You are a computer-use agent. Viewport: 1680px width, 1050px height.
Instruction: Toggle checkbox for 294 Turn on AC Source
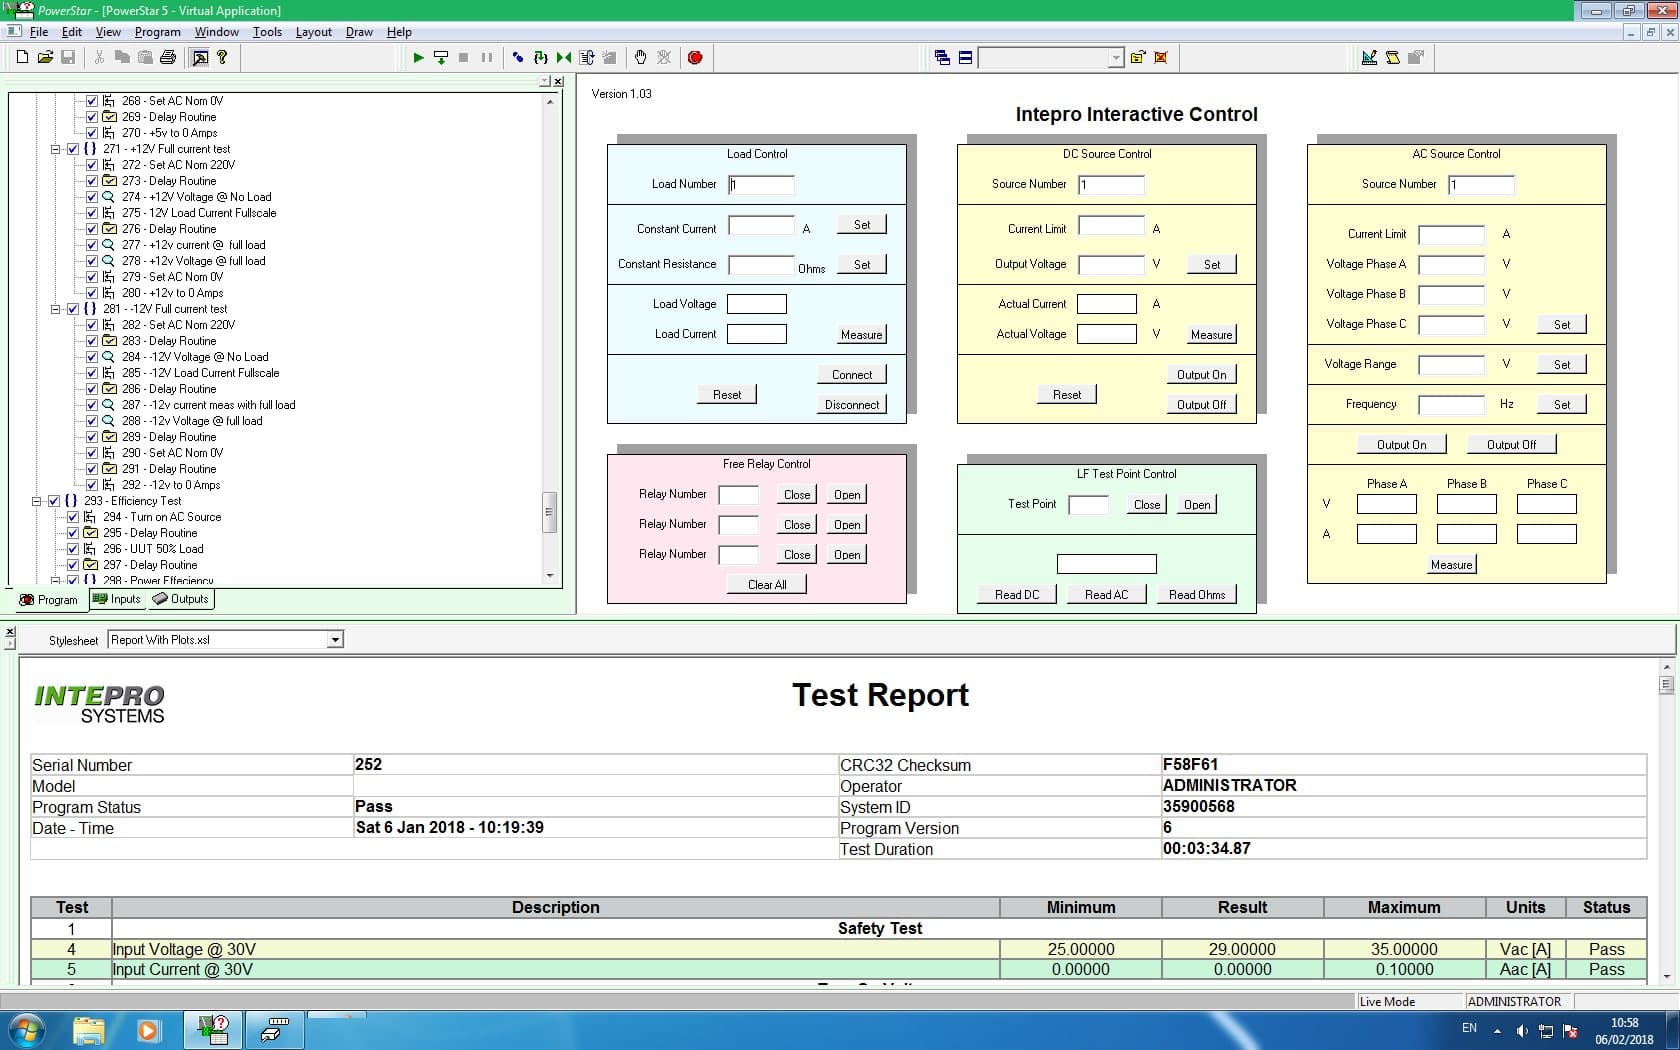tap(73, 517)
